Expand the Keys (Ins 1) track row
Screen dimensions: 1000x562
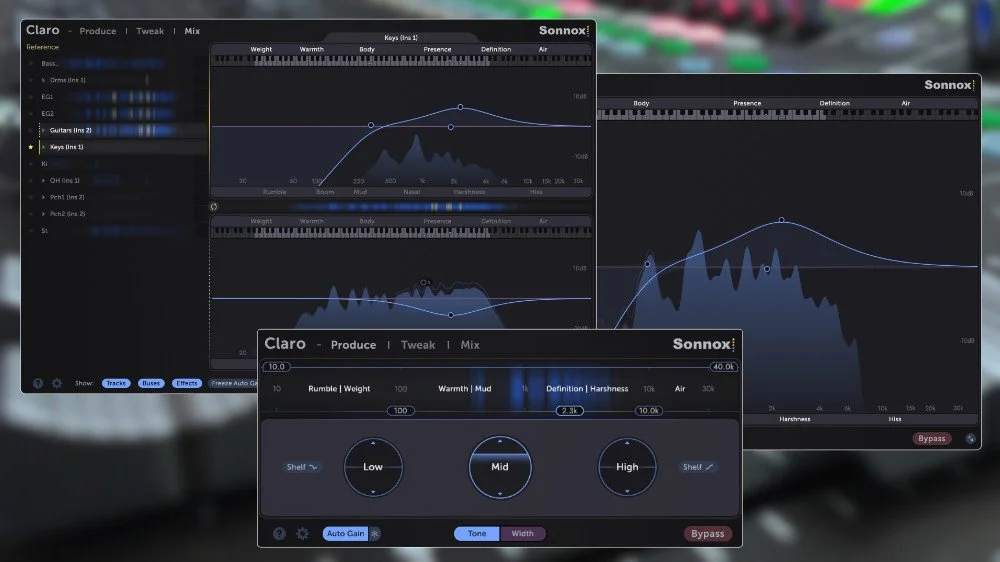pos(43,147)
